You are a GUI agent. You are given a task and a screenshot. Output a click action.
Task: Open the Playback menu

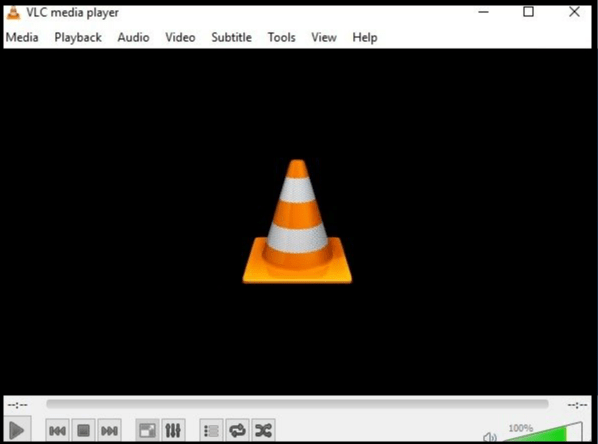pyautogui.click(x=78, y=37)
